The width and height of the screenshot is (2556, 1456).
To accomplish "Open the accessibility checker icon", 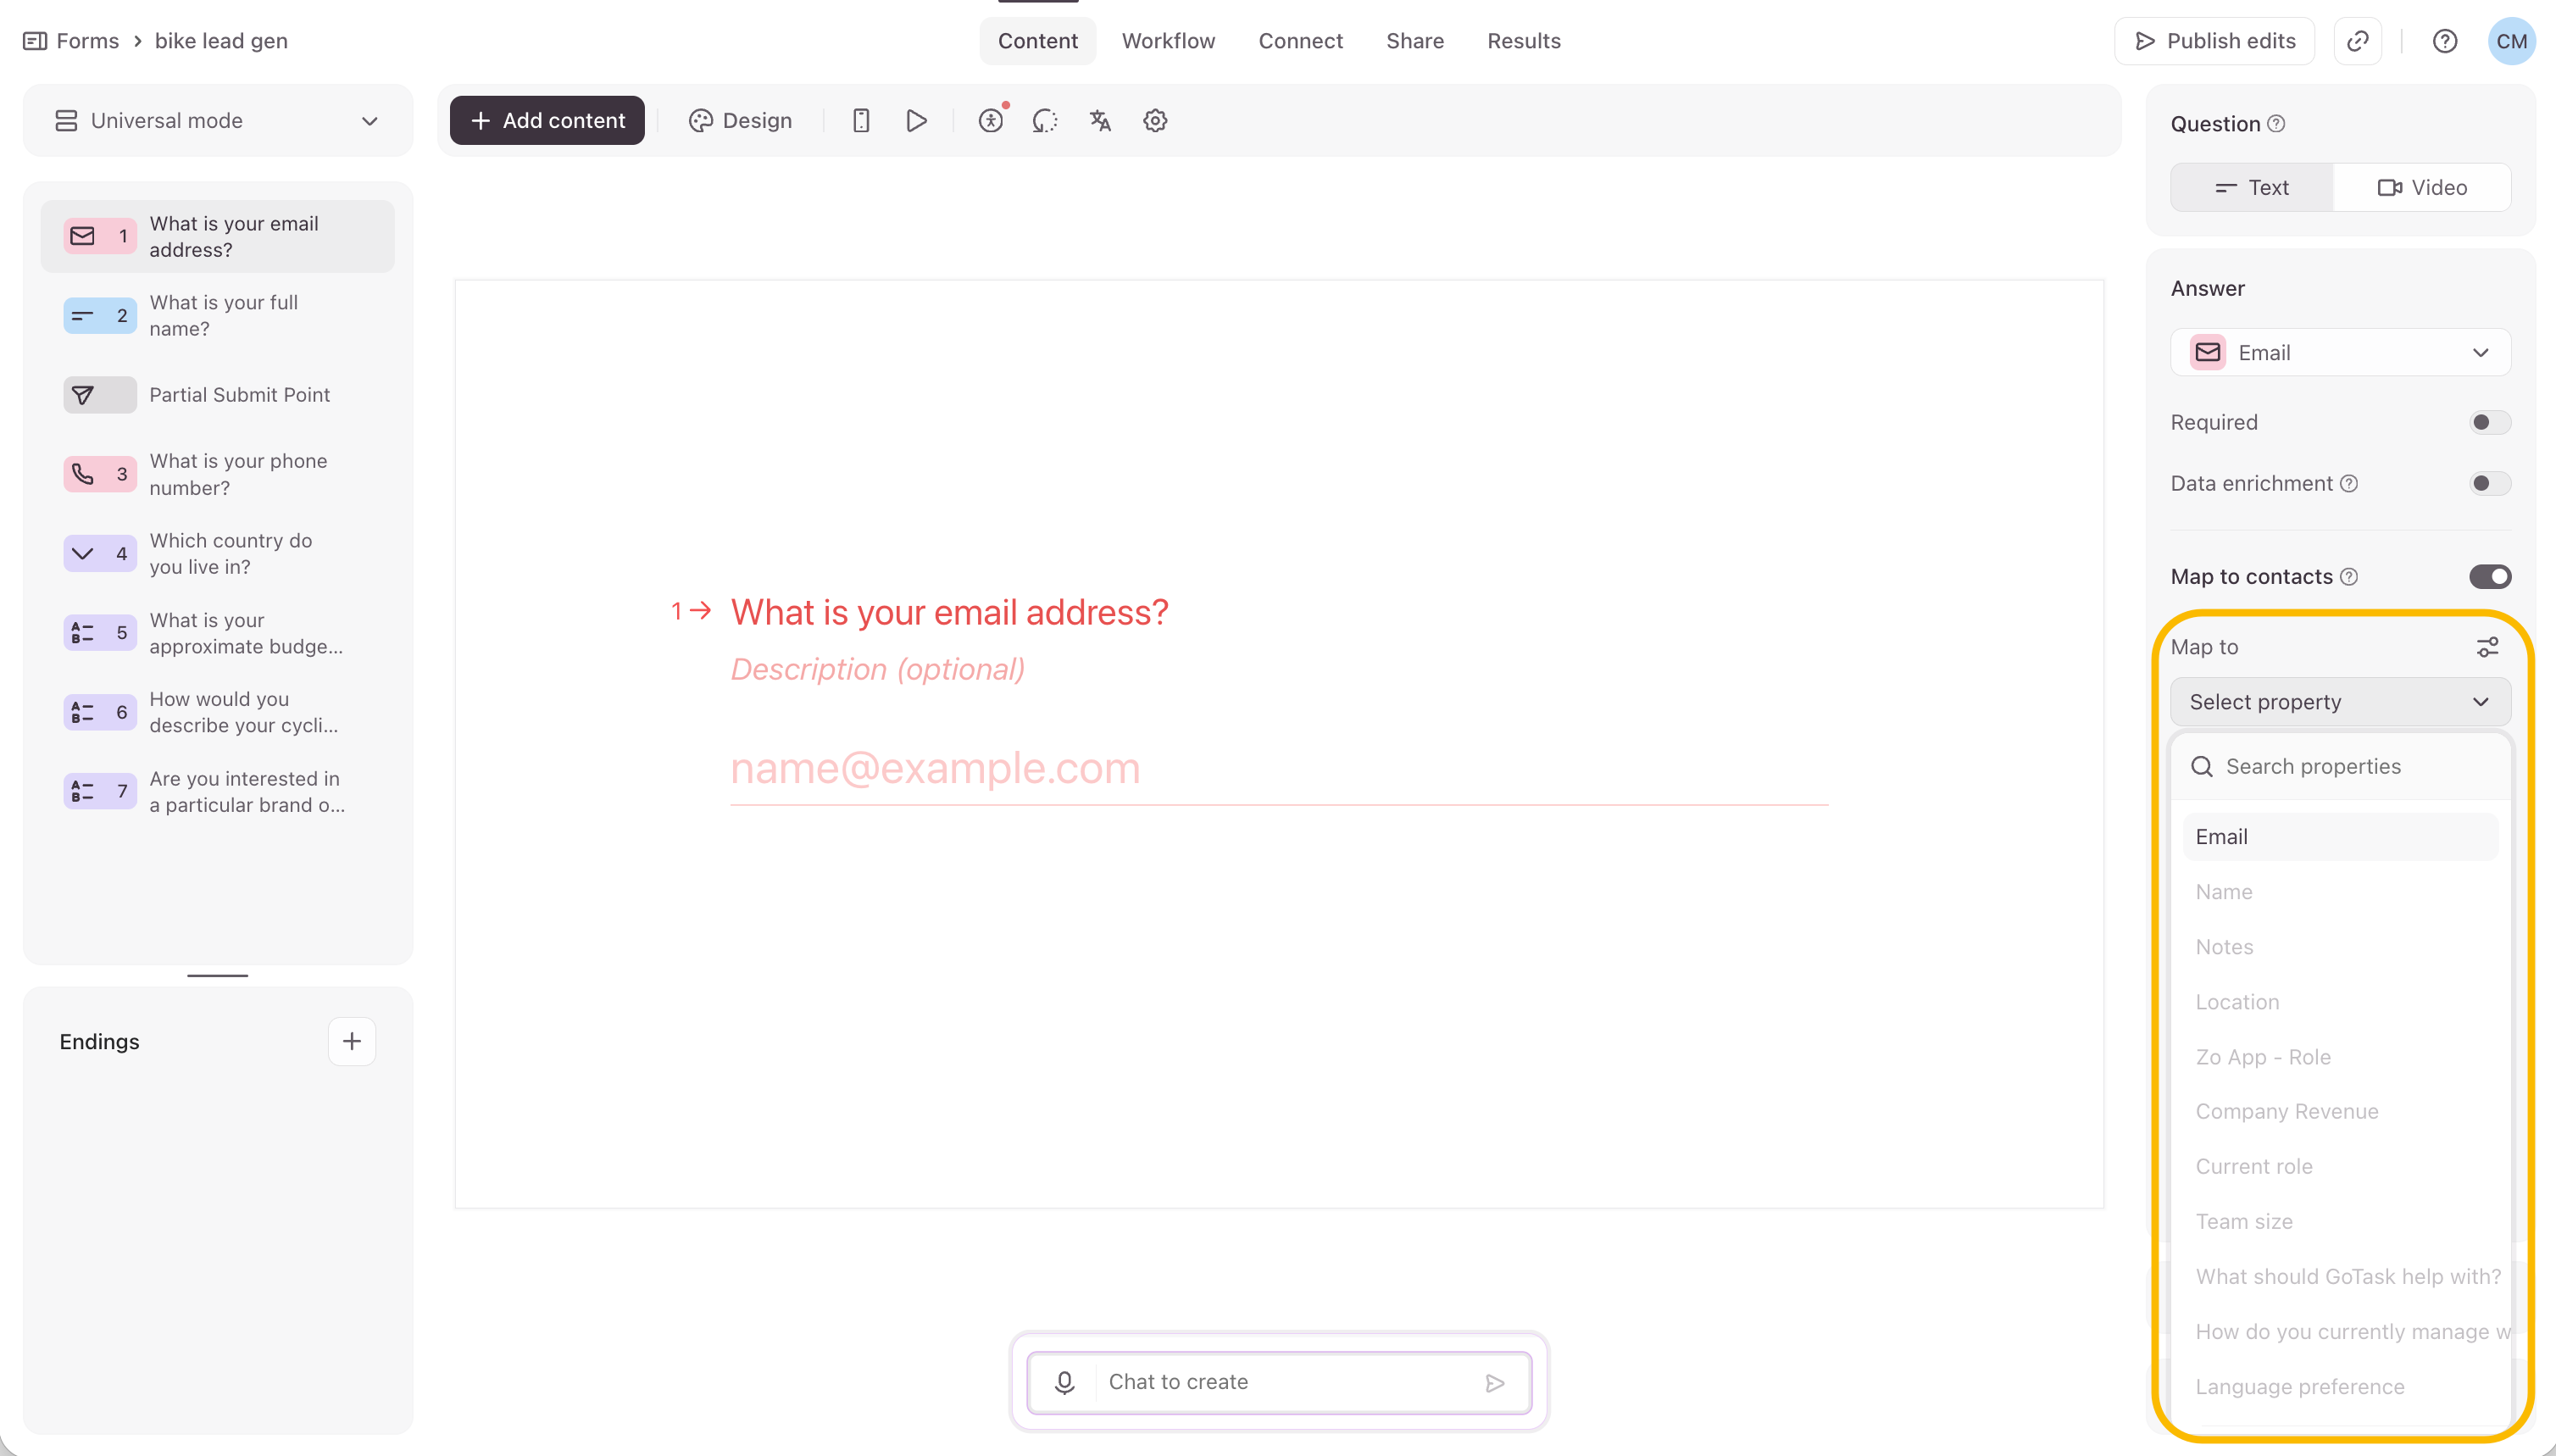I will tap(990, 121).
